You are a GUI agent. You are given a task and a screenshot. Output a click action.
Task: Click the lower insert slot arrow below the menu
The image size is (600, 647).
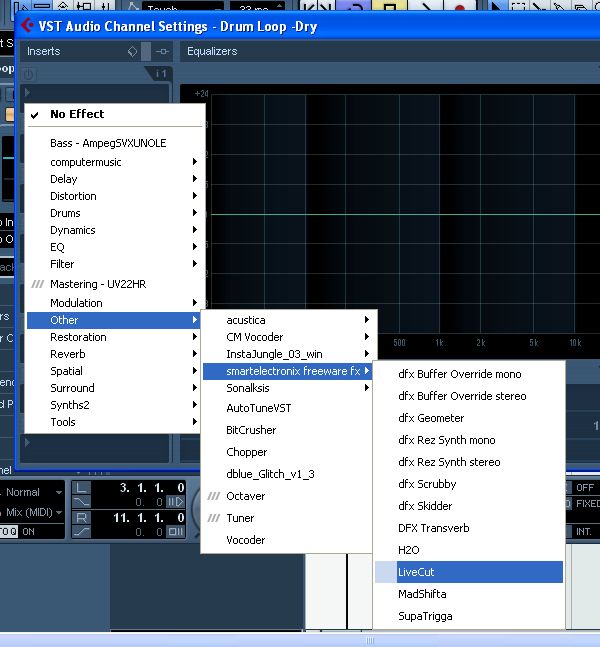27,442
